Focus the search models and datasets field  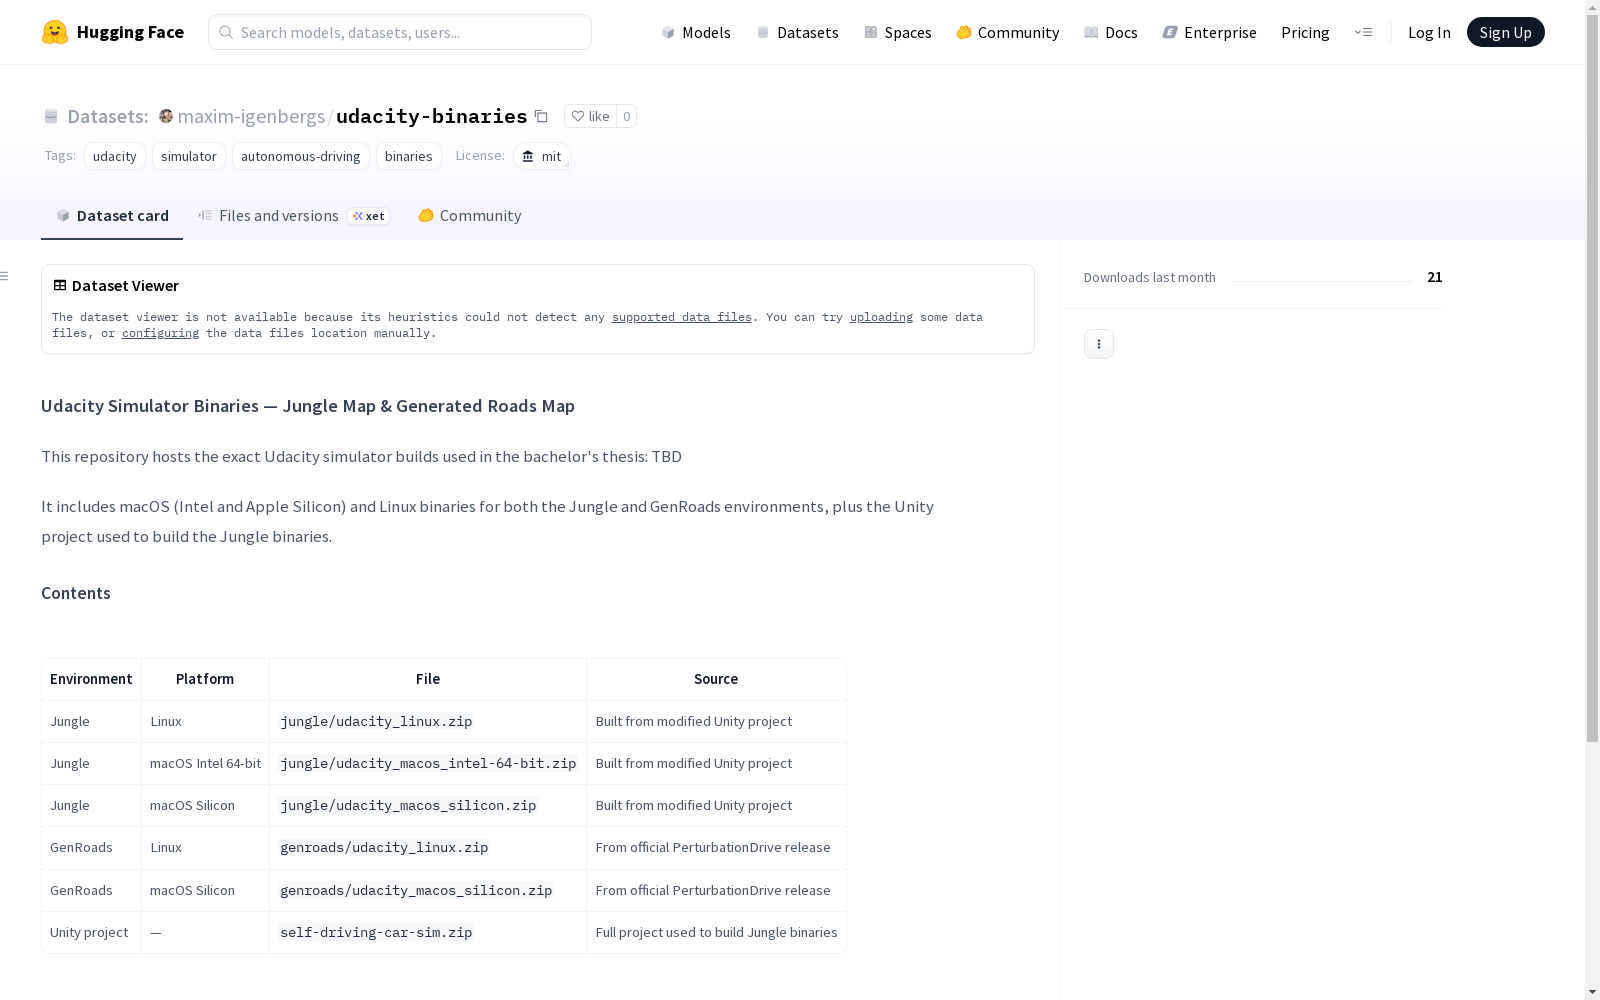point(400,32)
